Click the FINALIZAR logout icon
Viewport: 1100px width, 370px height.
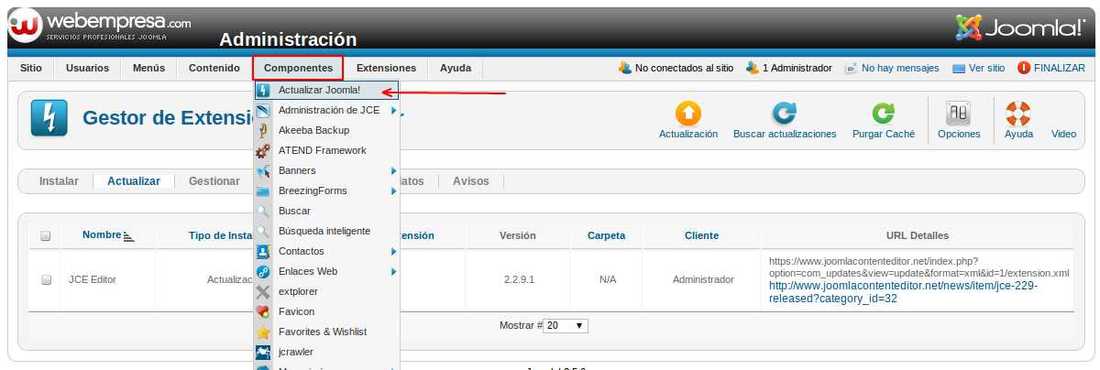pyautogui.click(x=1024, y=68)
